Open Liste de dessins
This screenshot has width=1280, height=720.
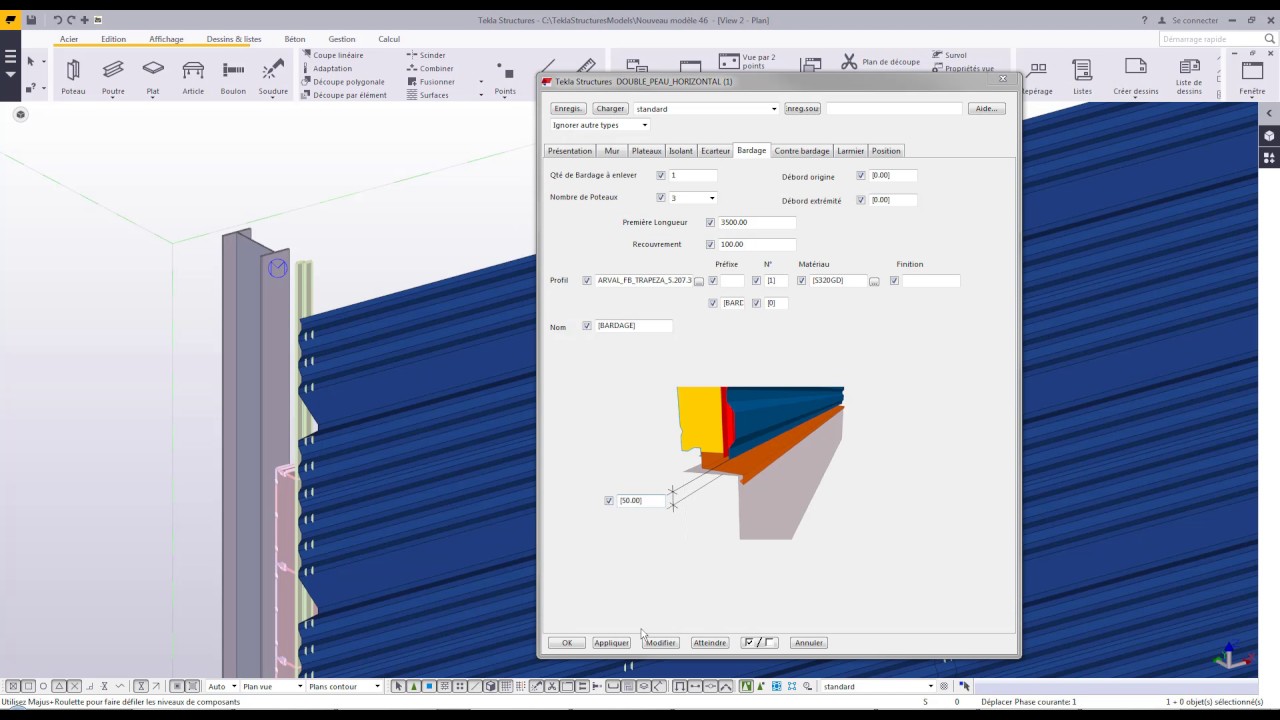click(x=1189, y=76)
